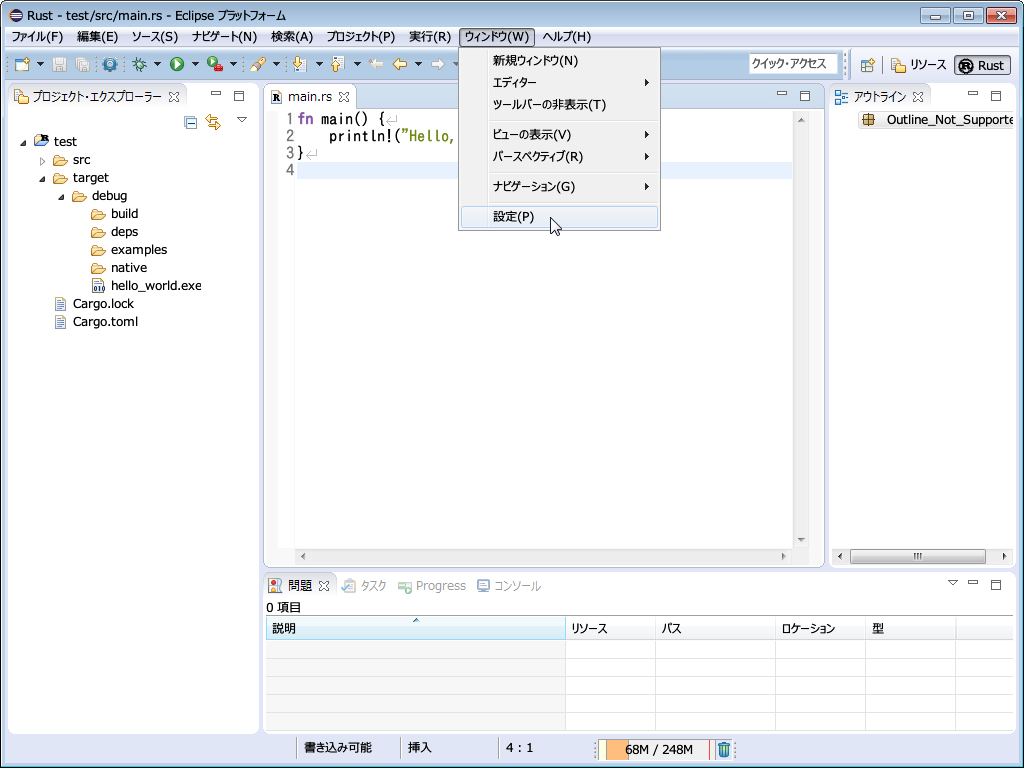Click the Save (floppy disk) toolbar icon

59,64
